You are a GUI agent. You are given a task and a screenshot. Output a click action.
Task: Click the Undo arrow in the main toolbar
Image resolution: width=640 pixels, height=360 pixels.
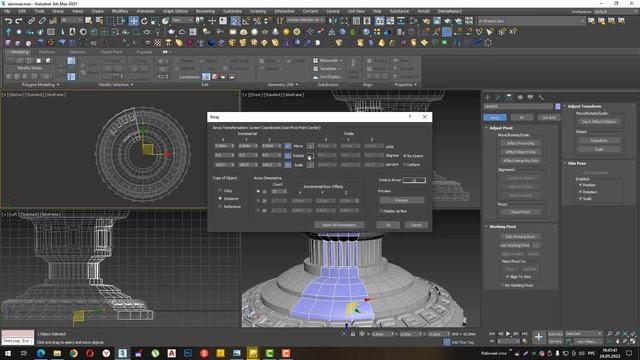click(x=8, y=21)
